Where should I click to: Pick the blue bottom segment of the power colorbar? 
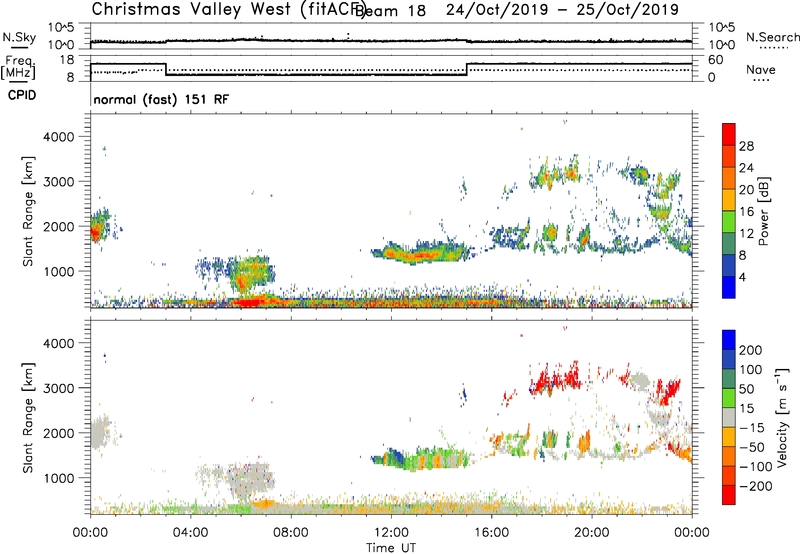tap(729, 287)
